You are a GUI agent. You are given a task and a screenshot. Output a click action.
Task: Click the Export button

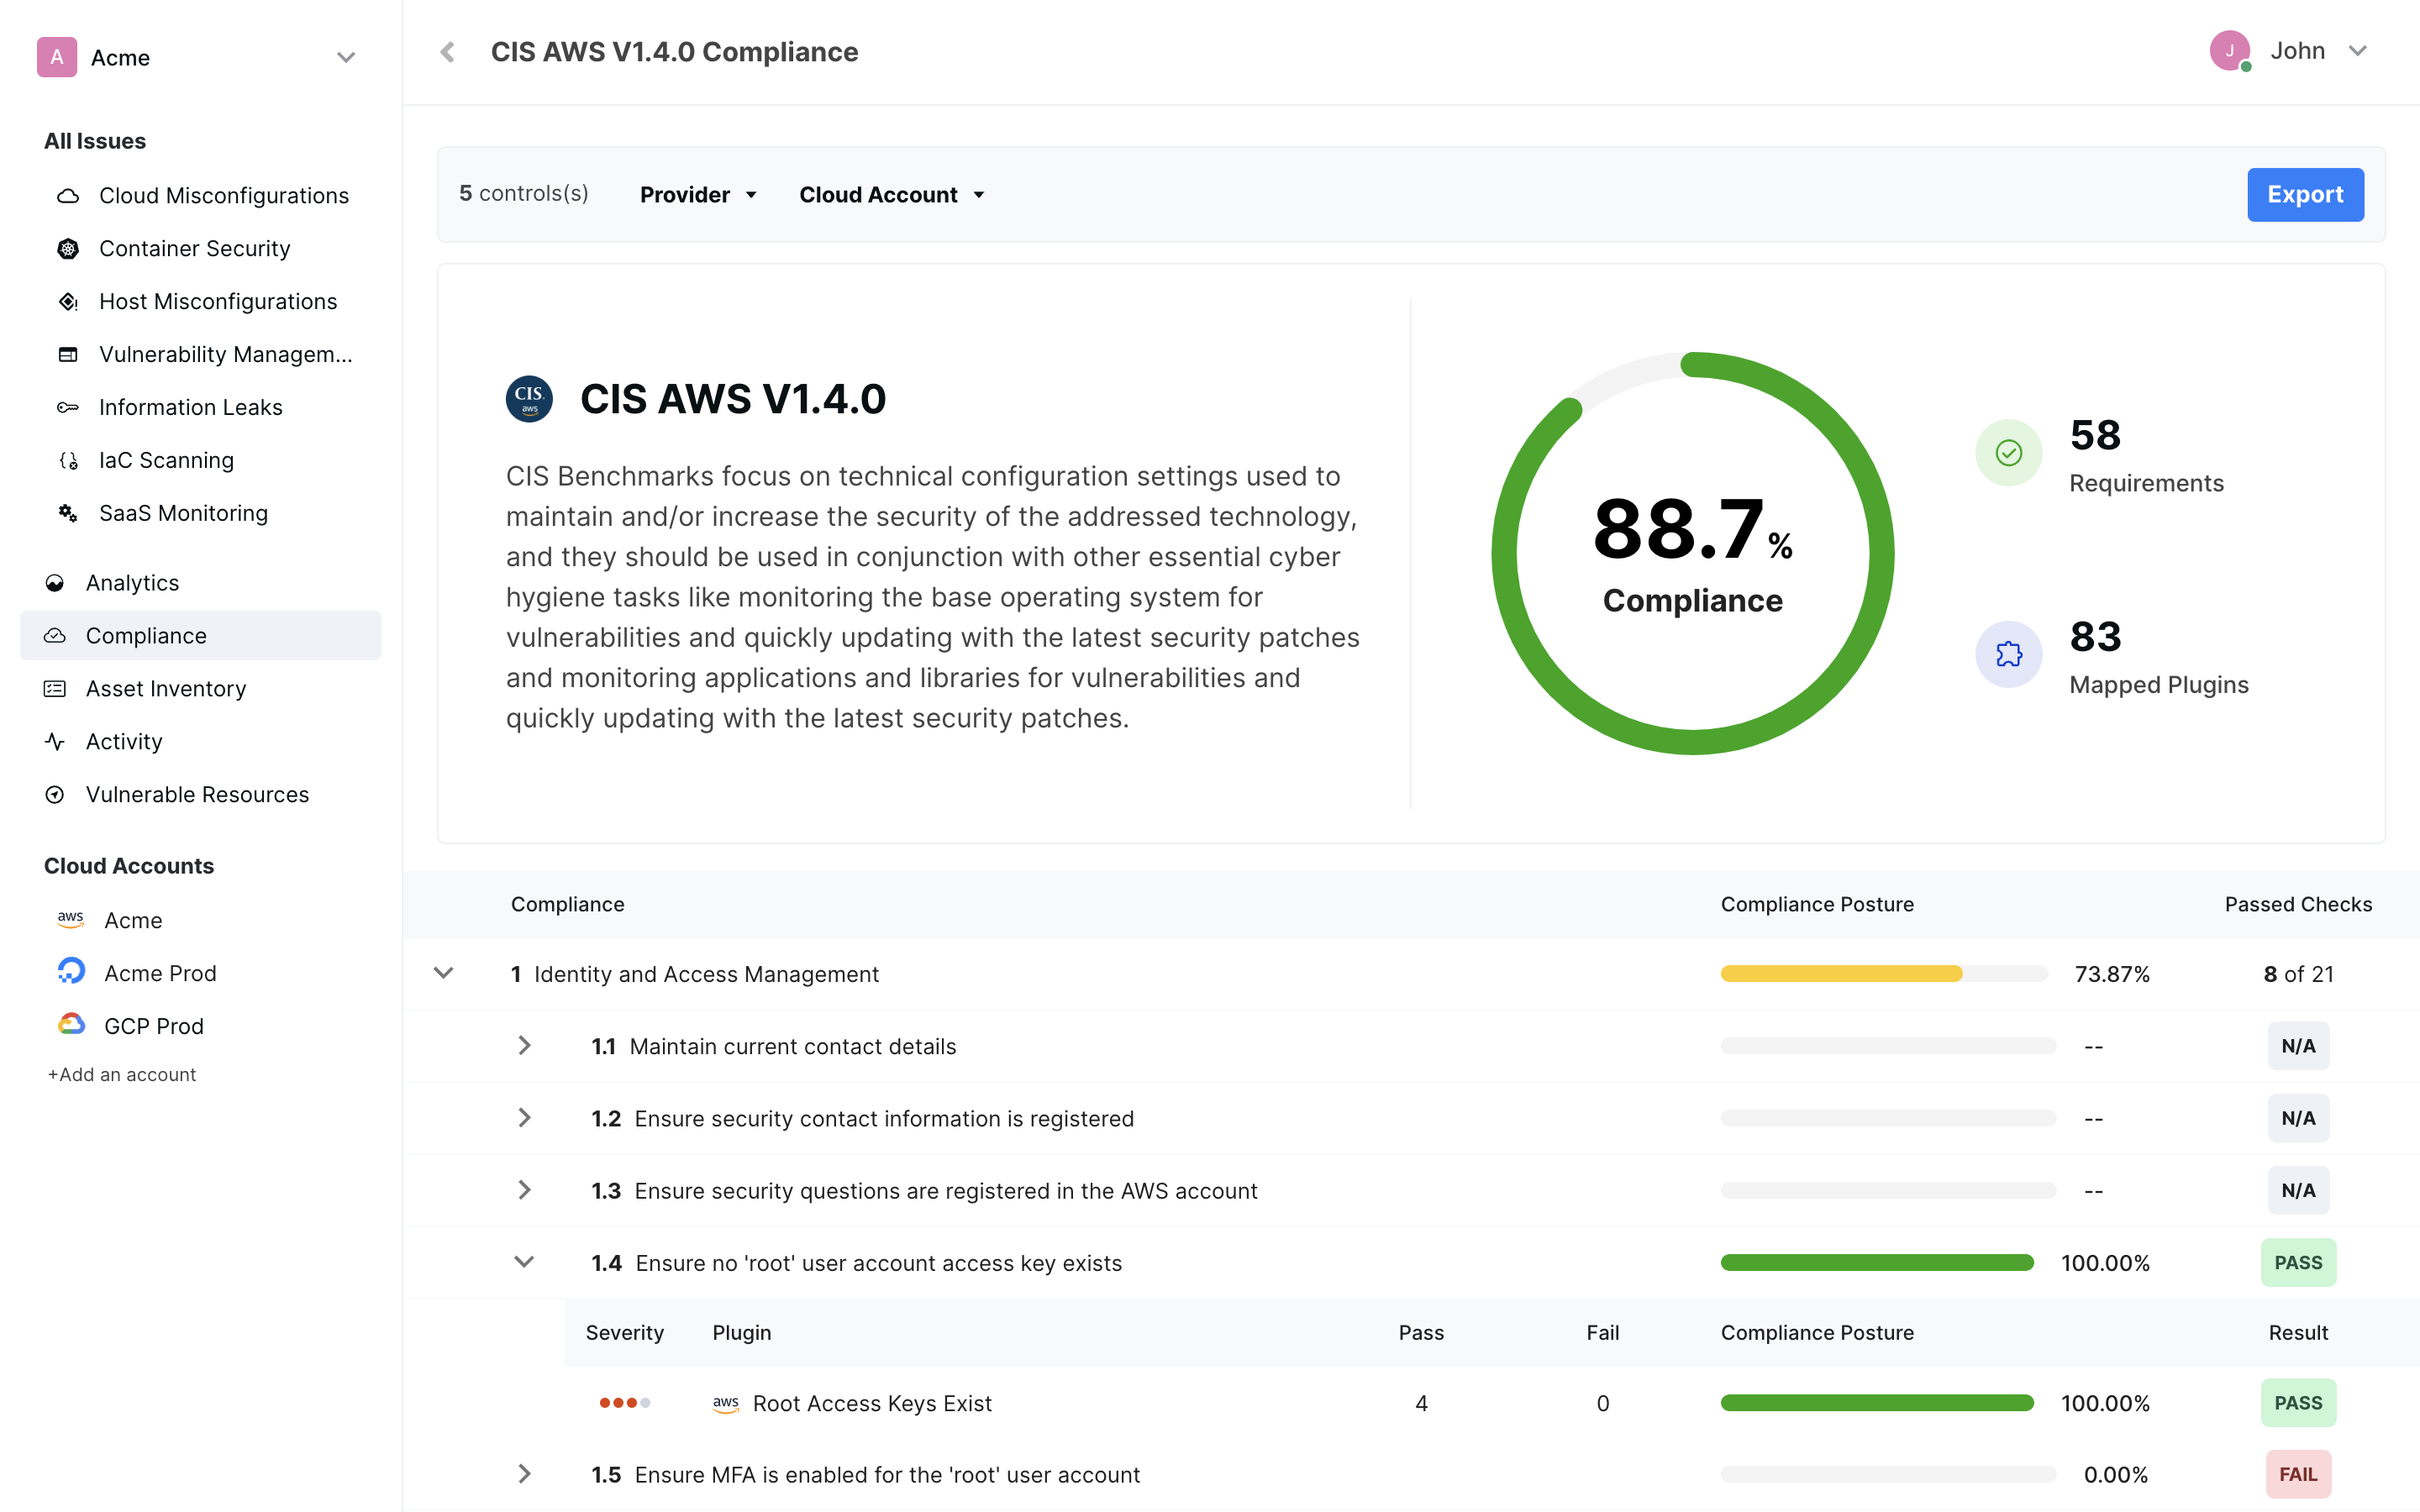(x=2305, y=193)
